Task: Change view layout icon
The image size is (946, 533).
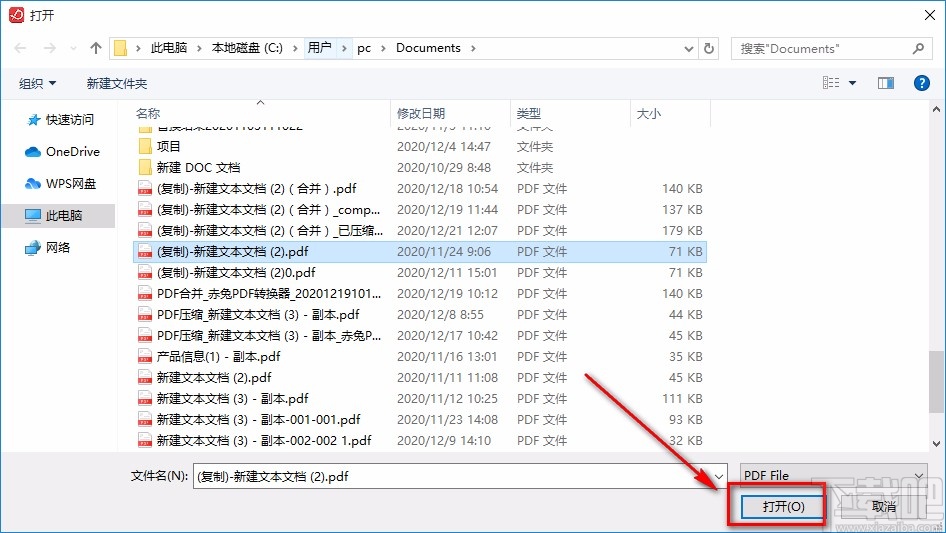Action: tap(831, 83)
